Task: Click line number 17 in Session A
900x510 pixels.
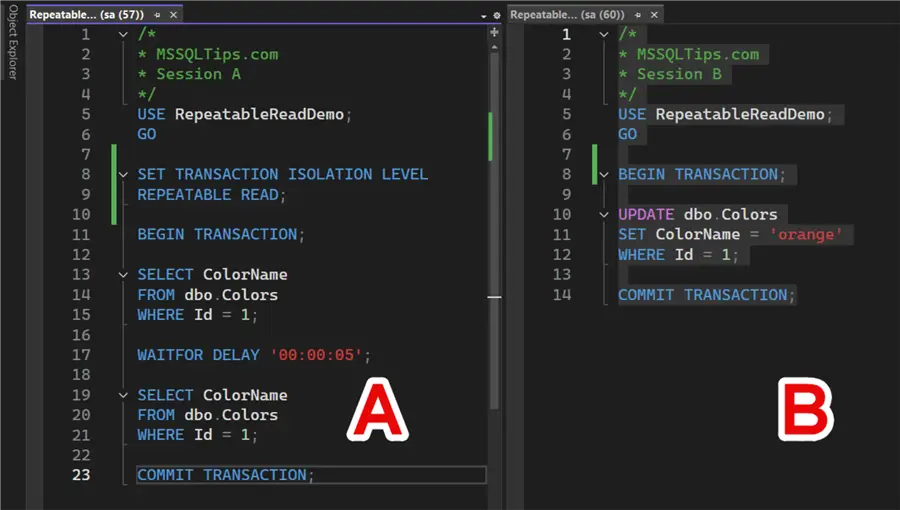Action: tap(81, 355)
